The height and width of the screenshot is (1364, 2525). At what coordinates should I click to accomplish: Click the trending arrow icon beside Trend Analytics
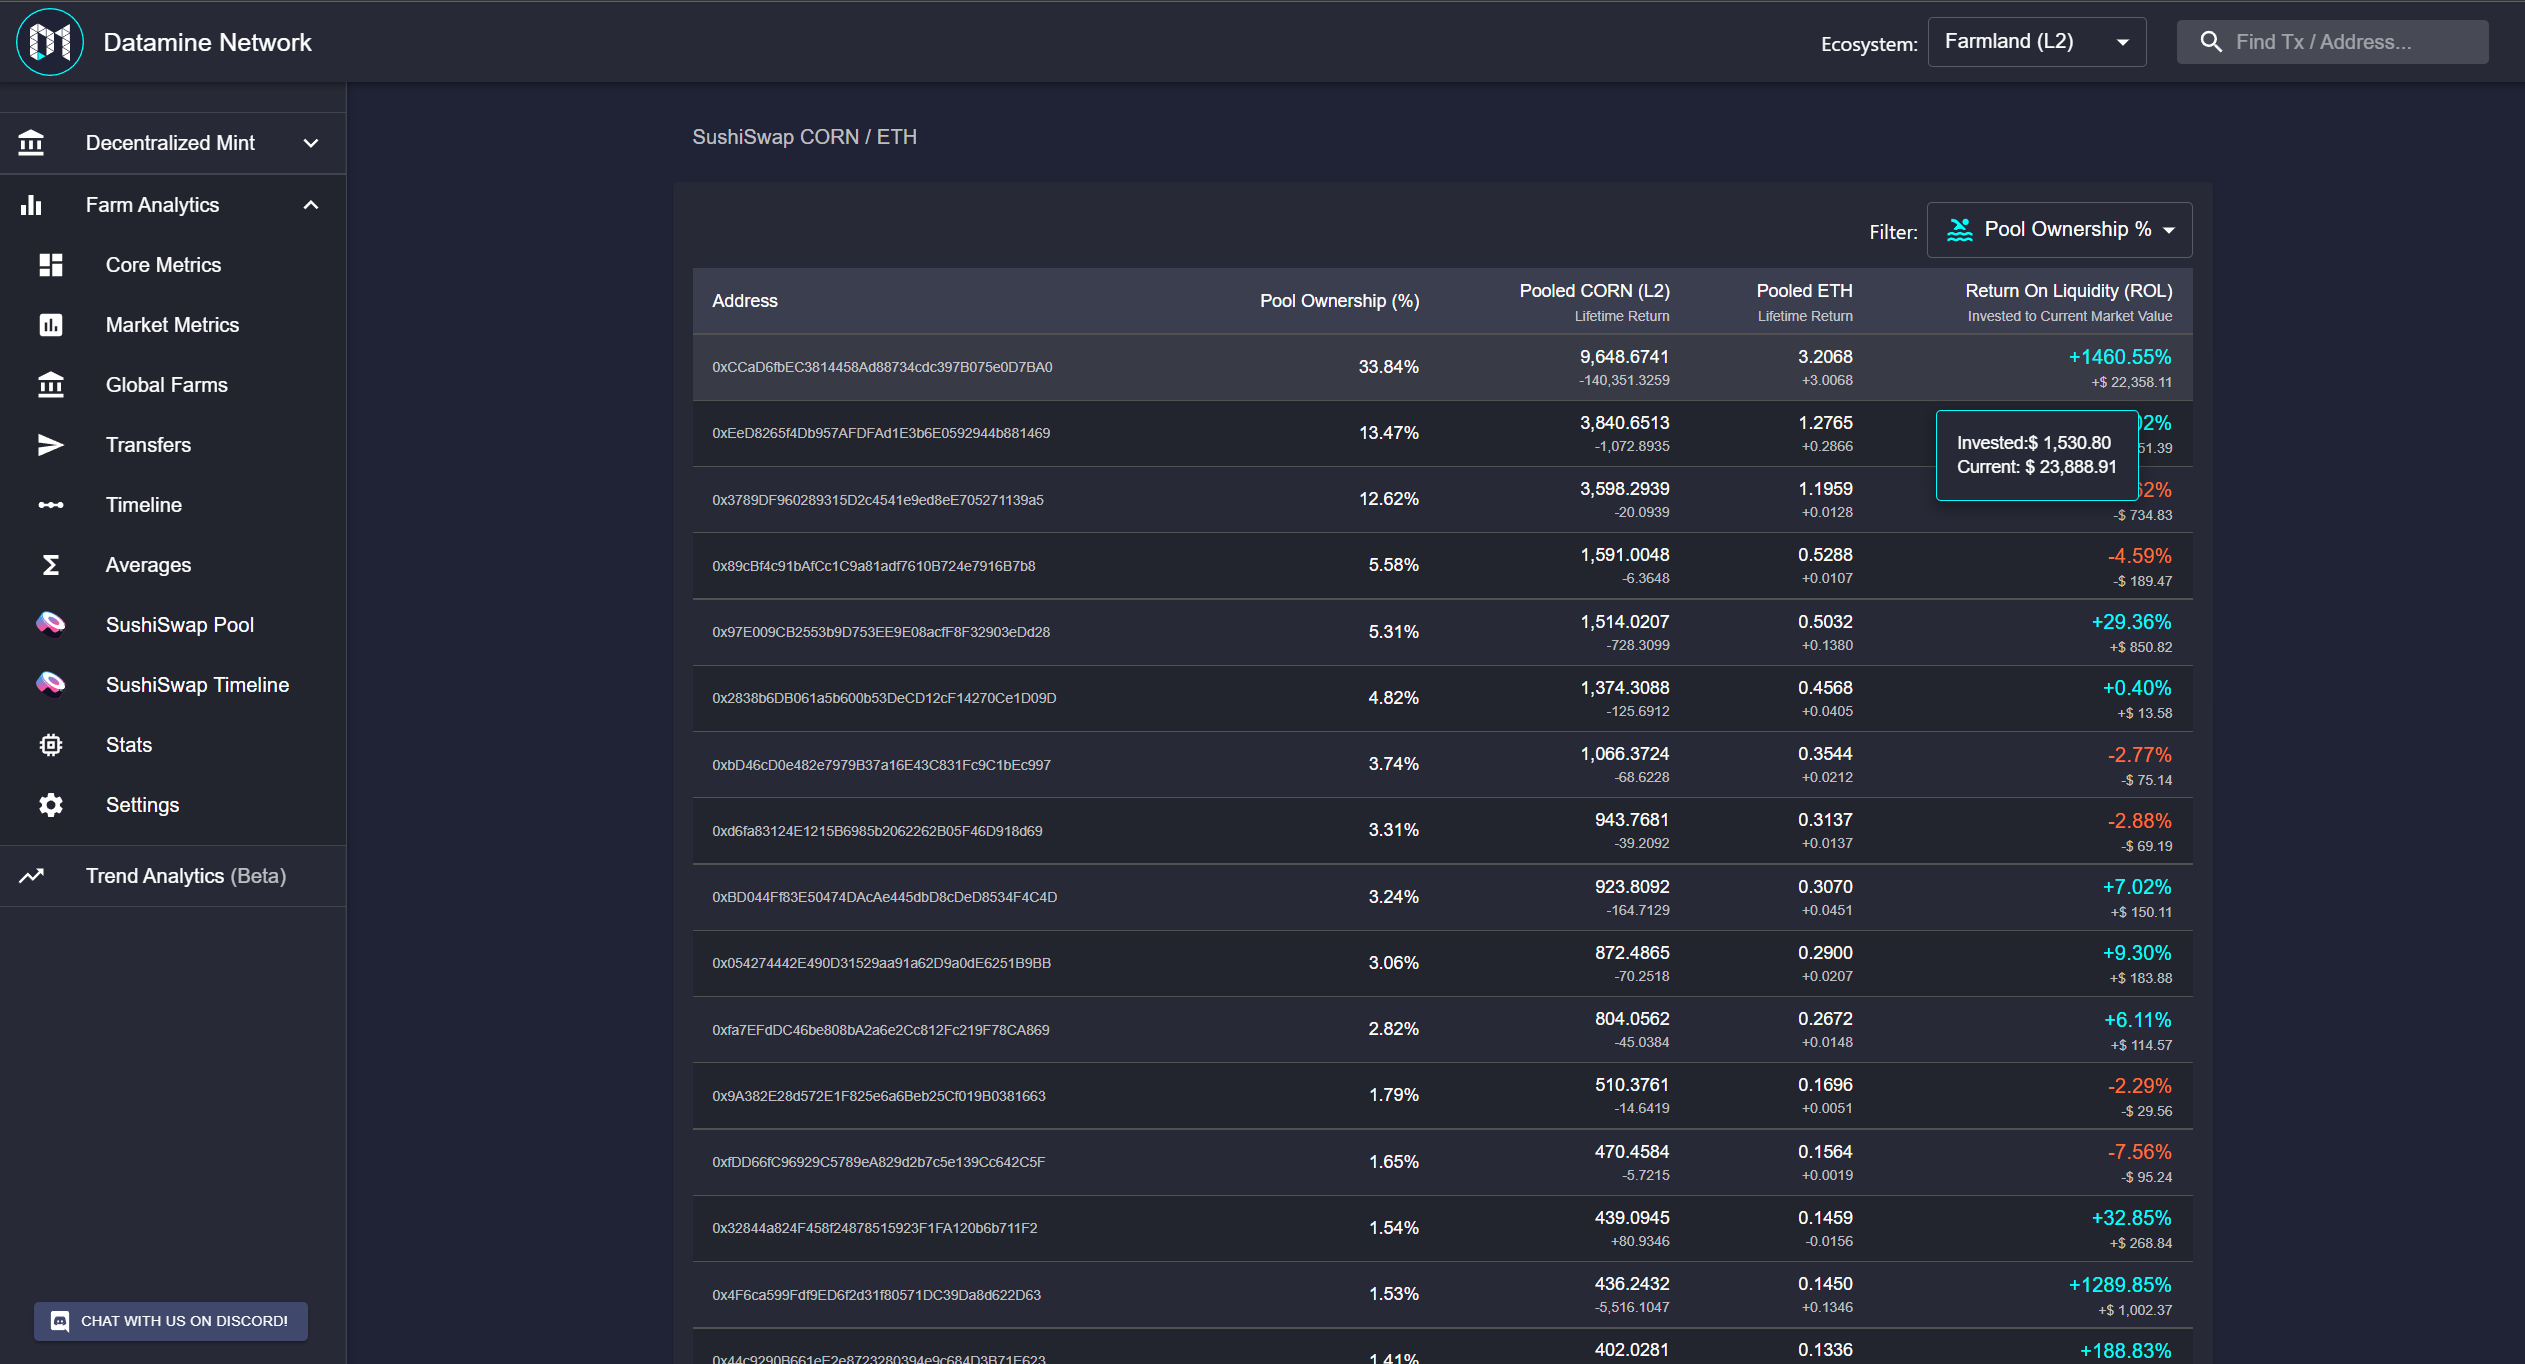(x=31, y=876)
